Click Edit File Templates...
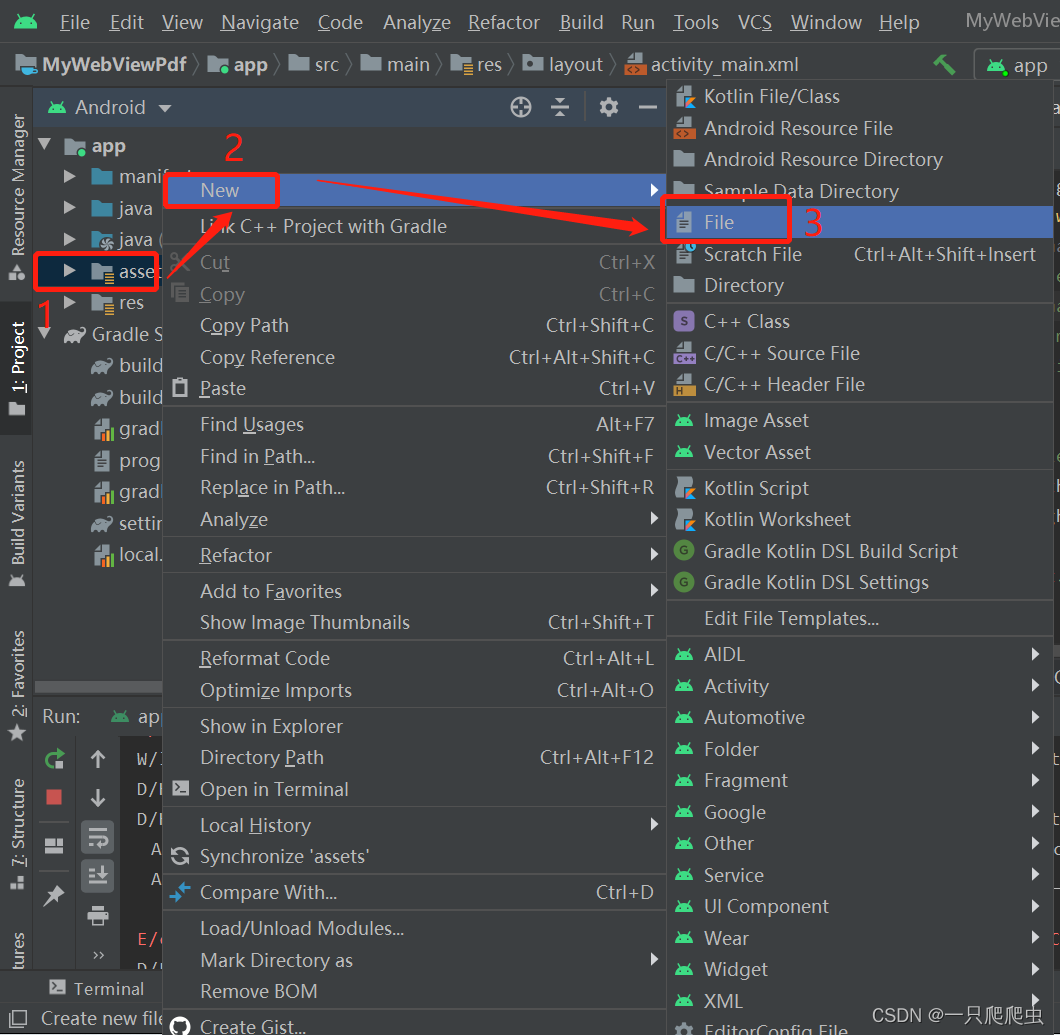 [859, 619]
